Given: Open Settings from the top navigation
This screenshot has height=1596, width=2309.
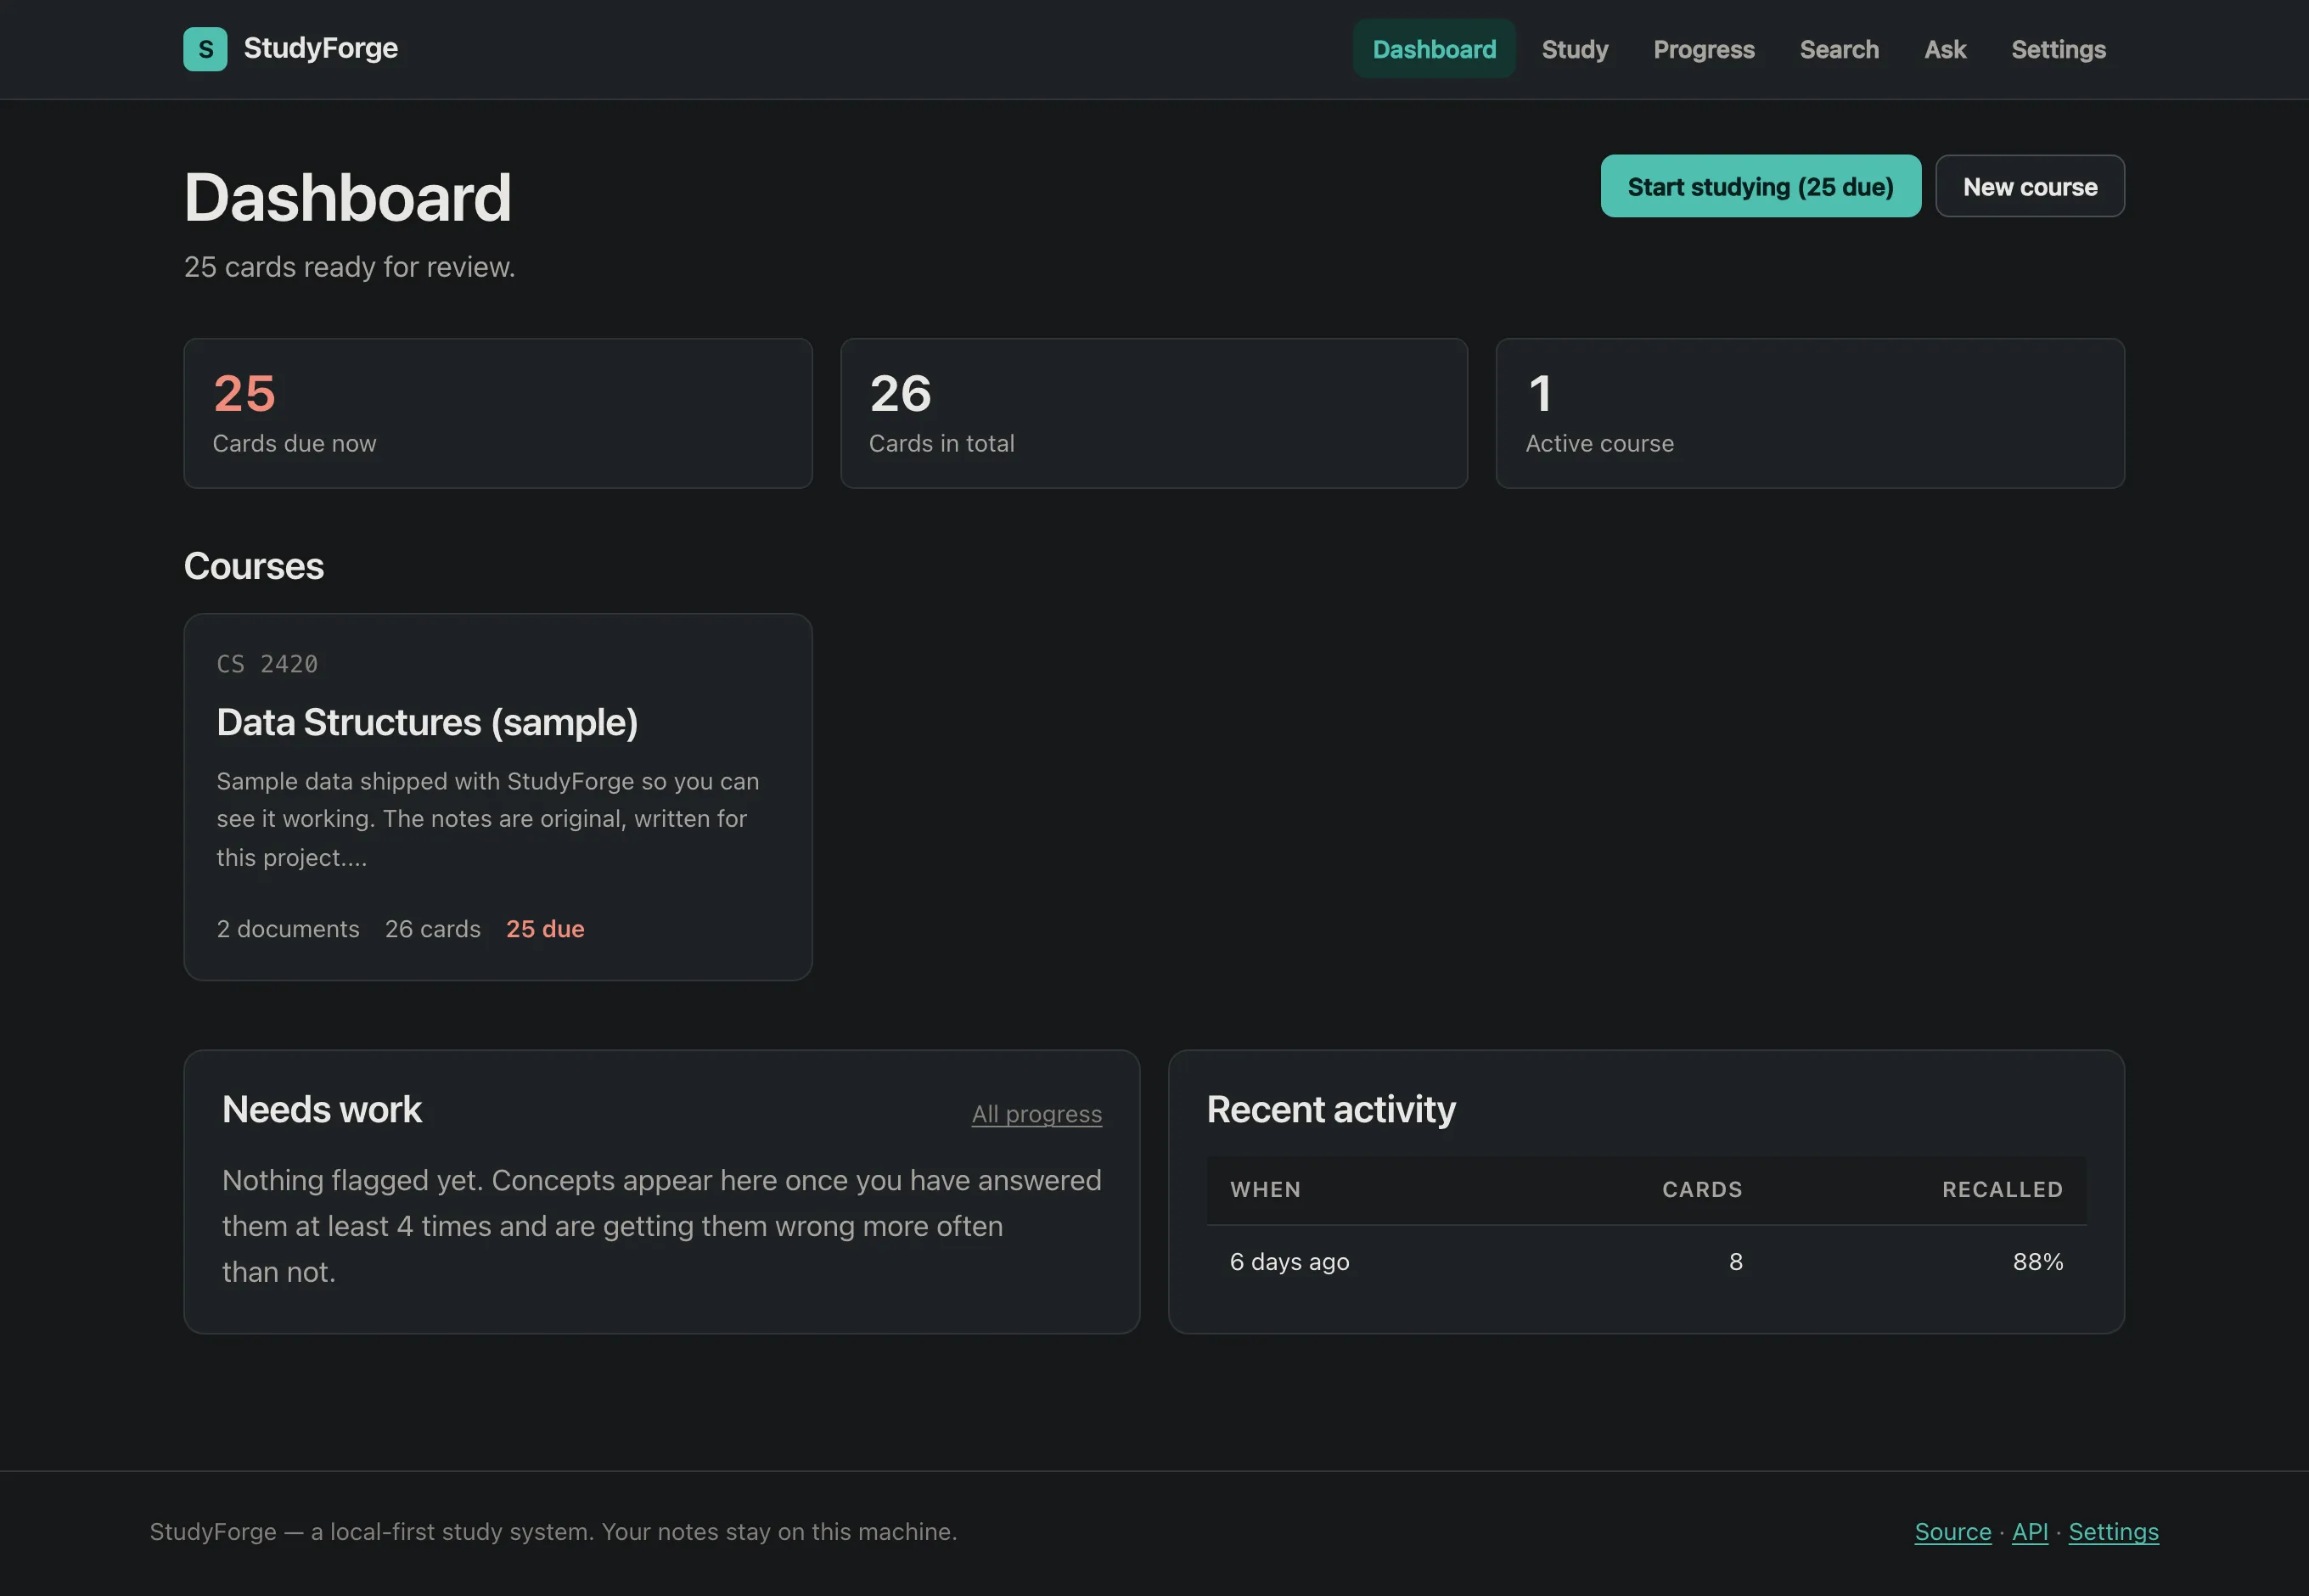Looking at the screenshot, I should 2058,49.
